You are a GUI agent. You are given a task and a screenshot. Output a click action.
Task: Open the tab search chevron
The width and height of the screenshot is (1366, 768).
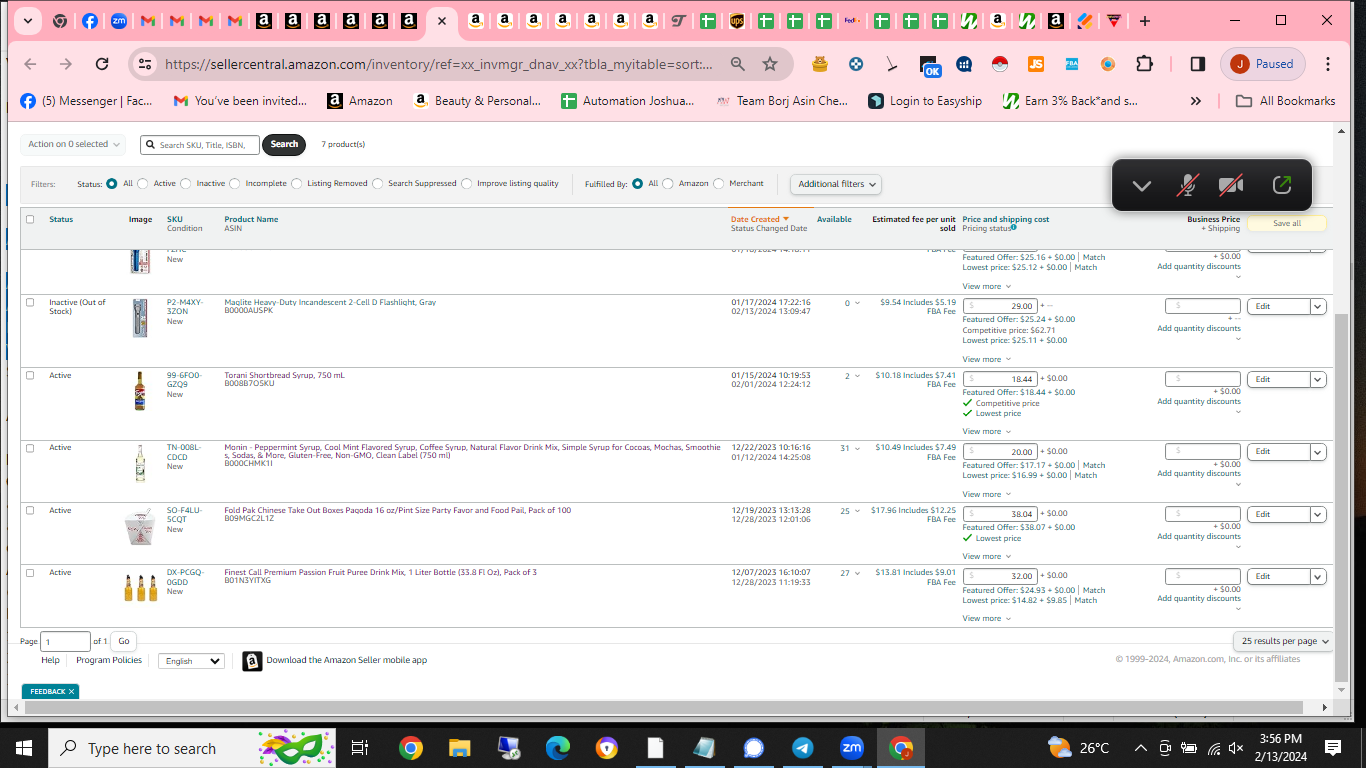pyautogui.click(x=27, y=21)
